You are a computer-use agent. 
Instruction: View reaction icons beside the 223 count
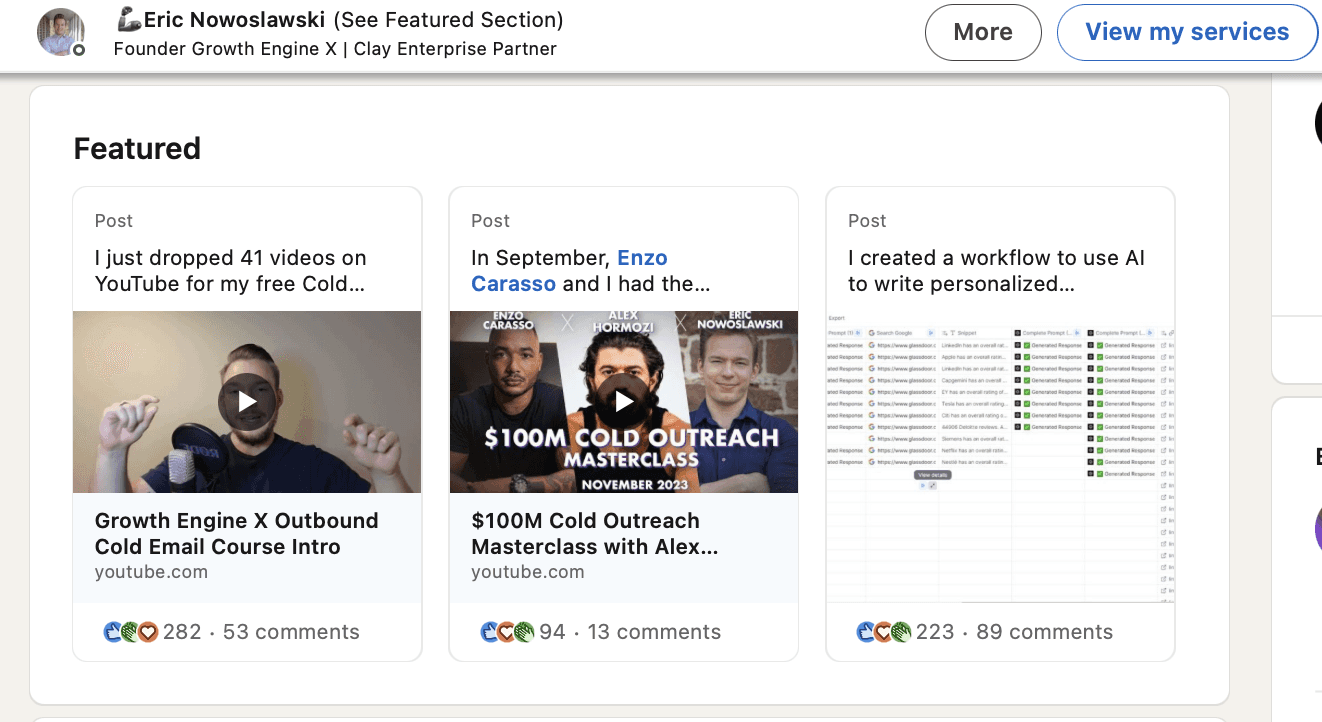coord(884,632)
